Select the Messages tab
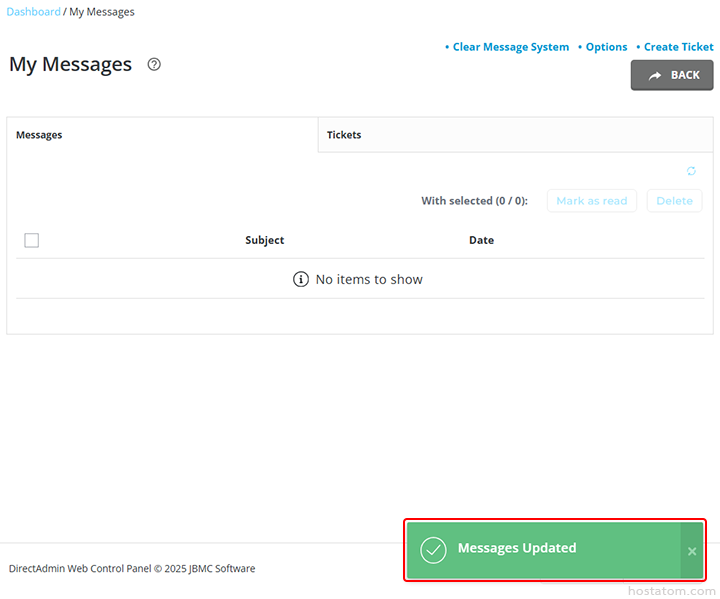The height and width of the screenshot is (599, 720). click(39, 135)
